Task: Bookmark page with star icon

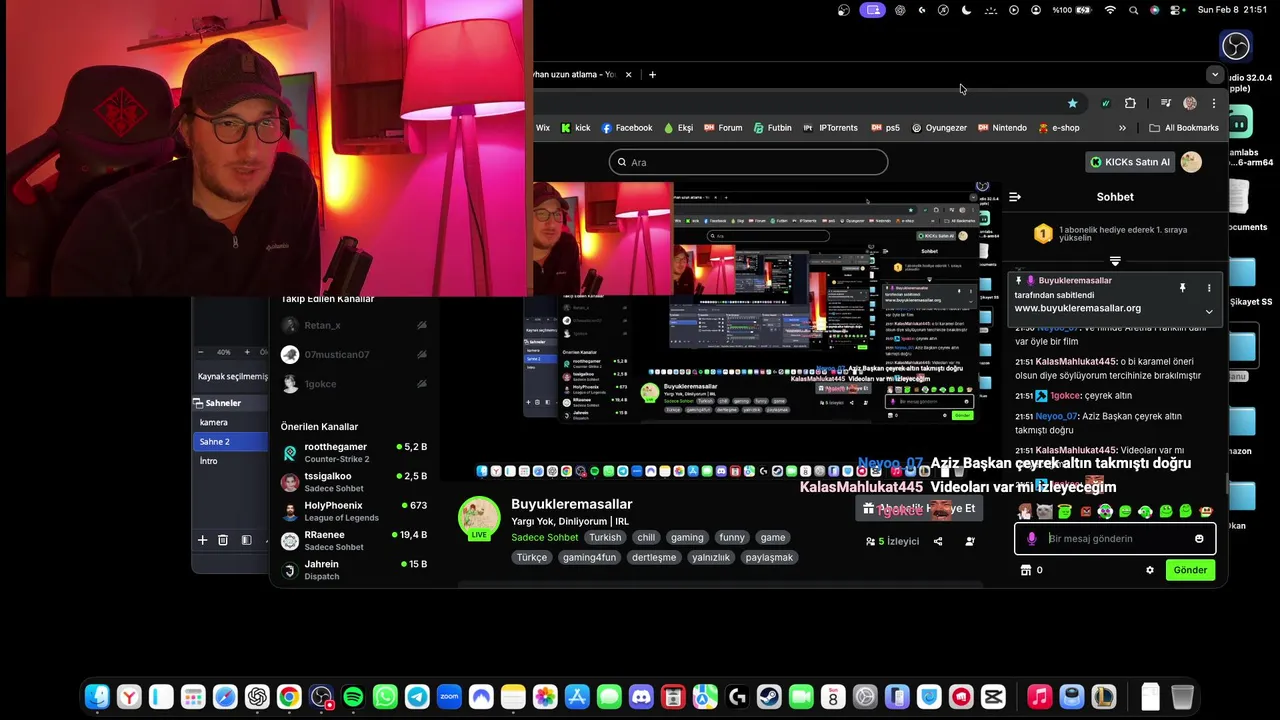Action: 1072,103
